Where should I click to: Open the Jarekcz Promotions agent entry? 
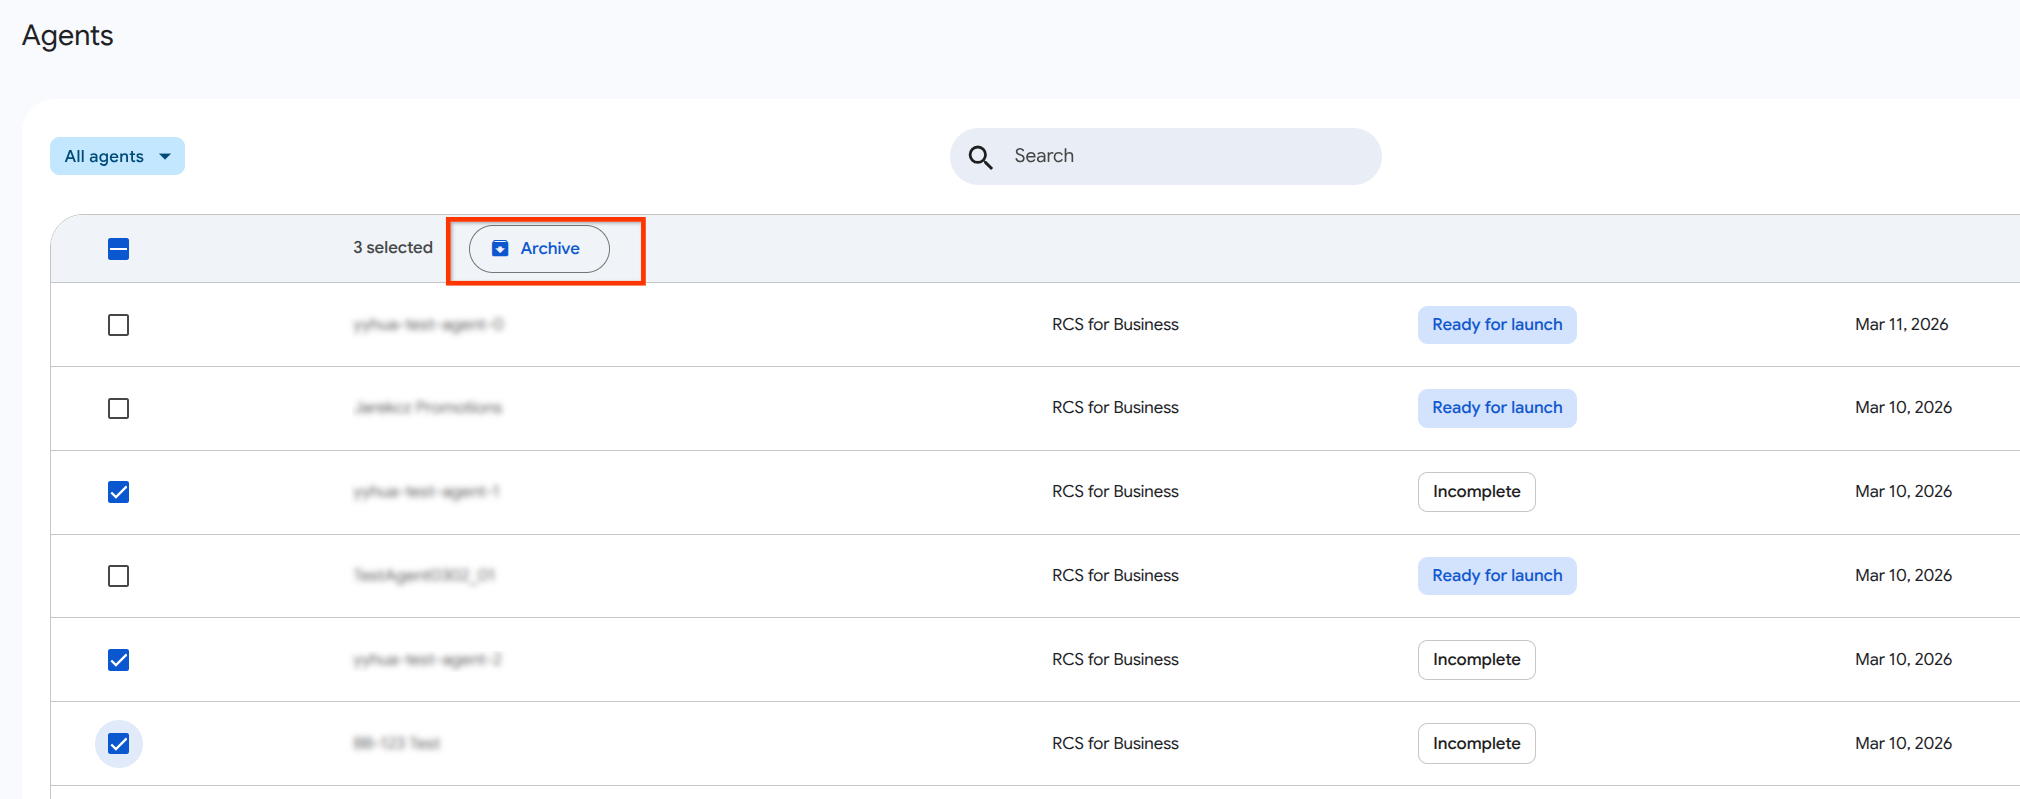(x=428, y=408)
